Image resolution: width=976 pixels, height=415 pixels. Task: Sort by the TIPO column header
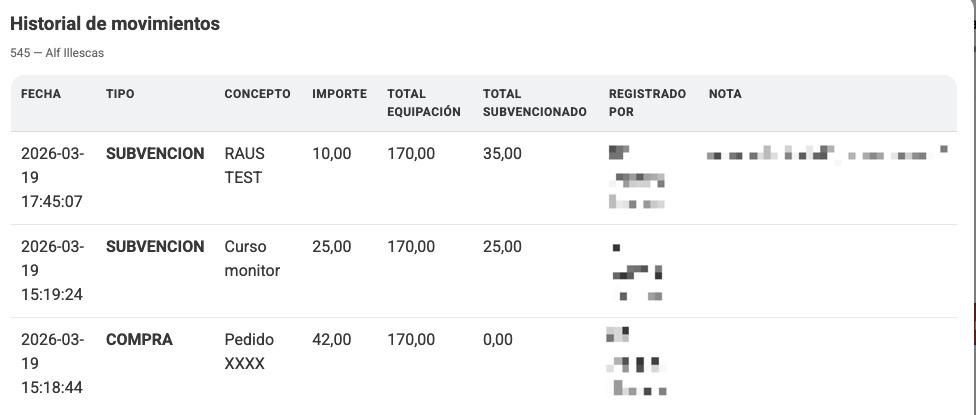(120, 94)
